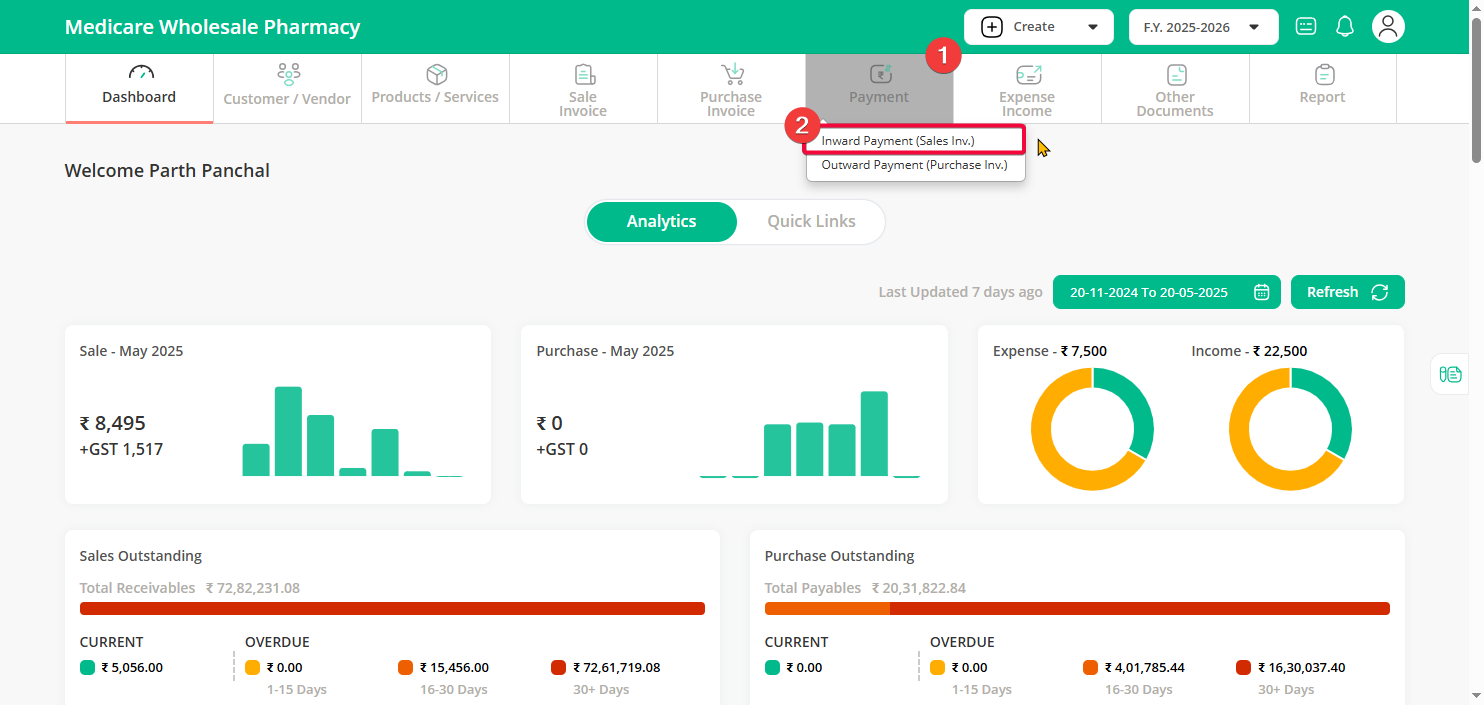The image size is (1484, 705).
Task: Open the notifications bell icon
Action: pos(1345,27)
